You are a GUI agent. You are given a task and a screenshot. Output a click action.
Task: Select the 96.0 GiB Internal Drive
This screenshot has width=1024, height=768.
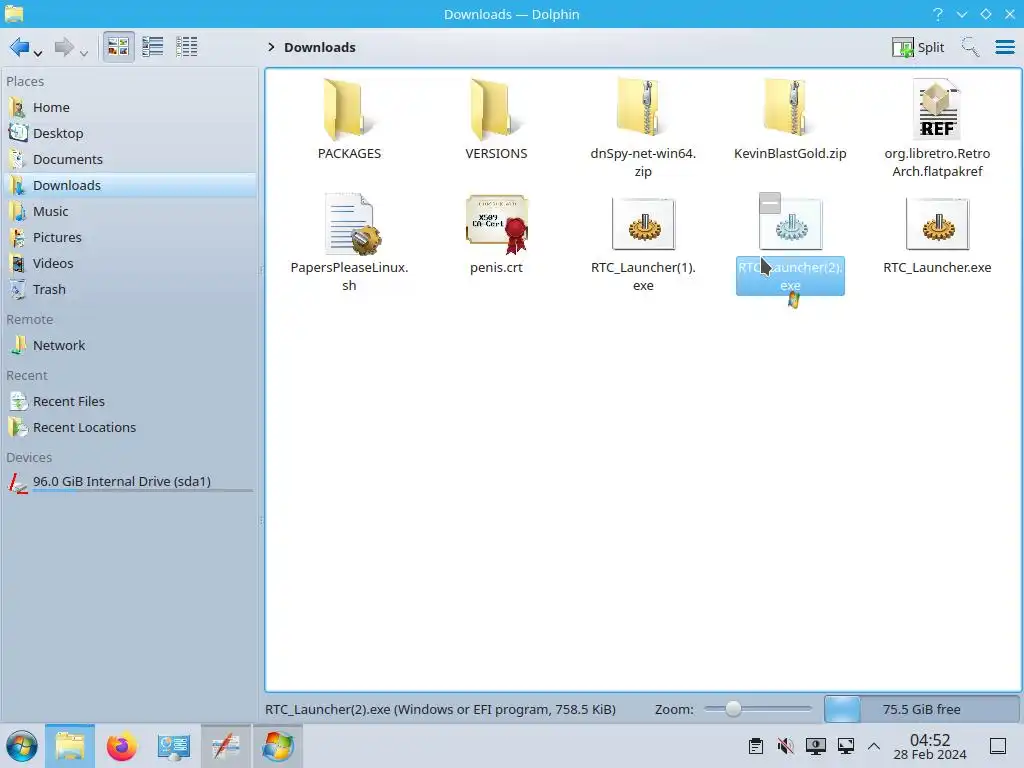tap(130, 482)
